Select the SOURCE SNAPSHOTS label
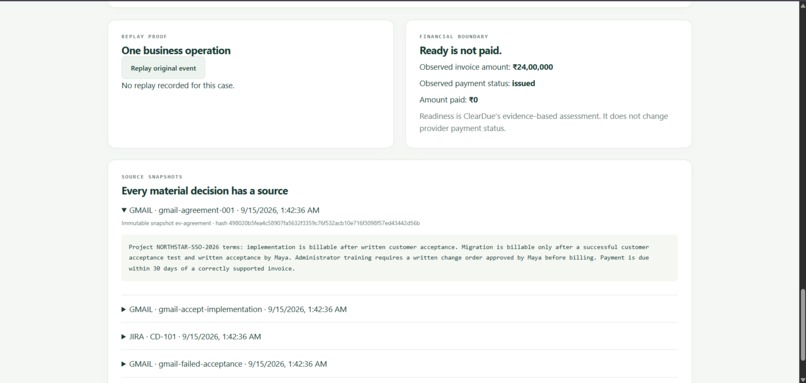 (x=152, y=177)
